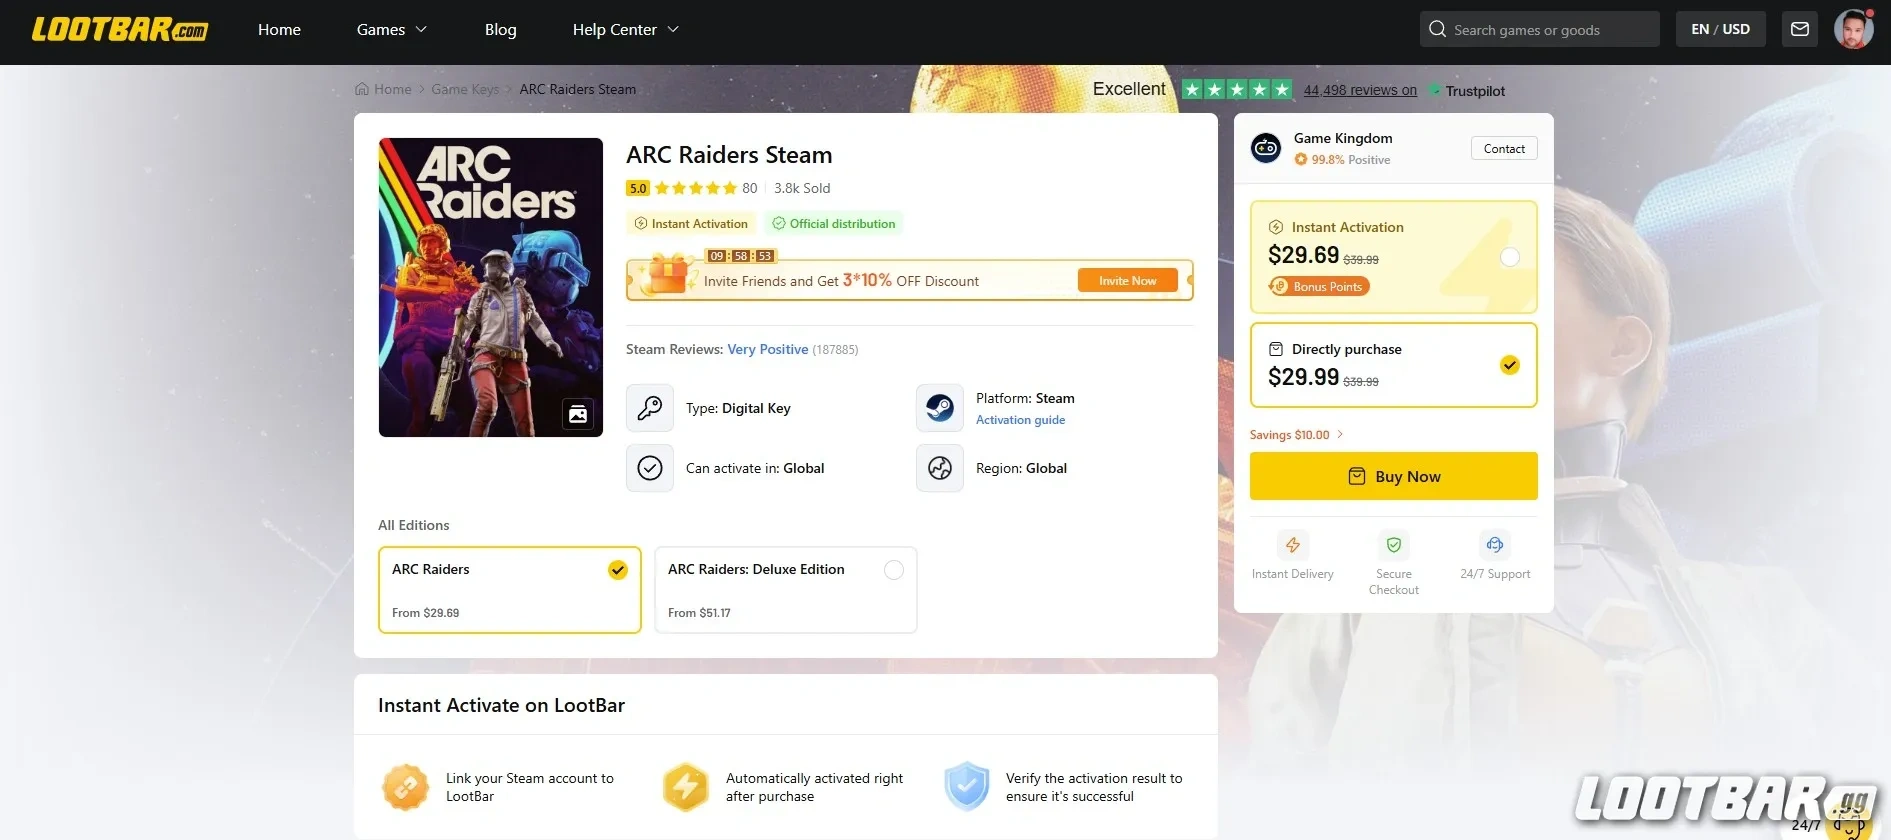Click the Verify activation shield icon
This screenshot has height=840, width=1891.
(967, 787)
